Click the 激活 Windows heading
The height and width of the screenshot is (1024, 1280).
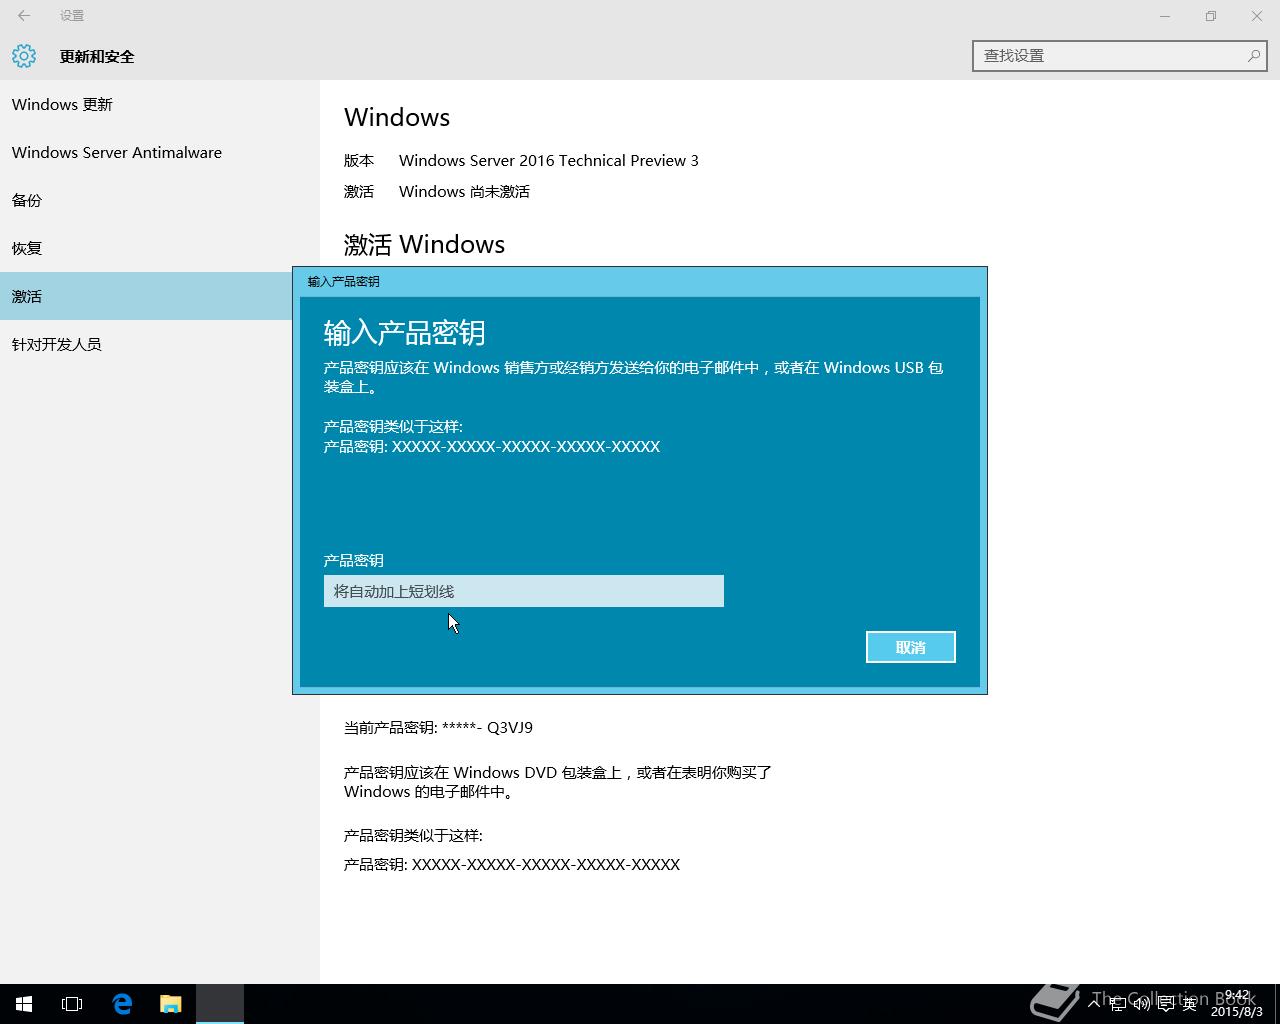click(x=424, y=244)
